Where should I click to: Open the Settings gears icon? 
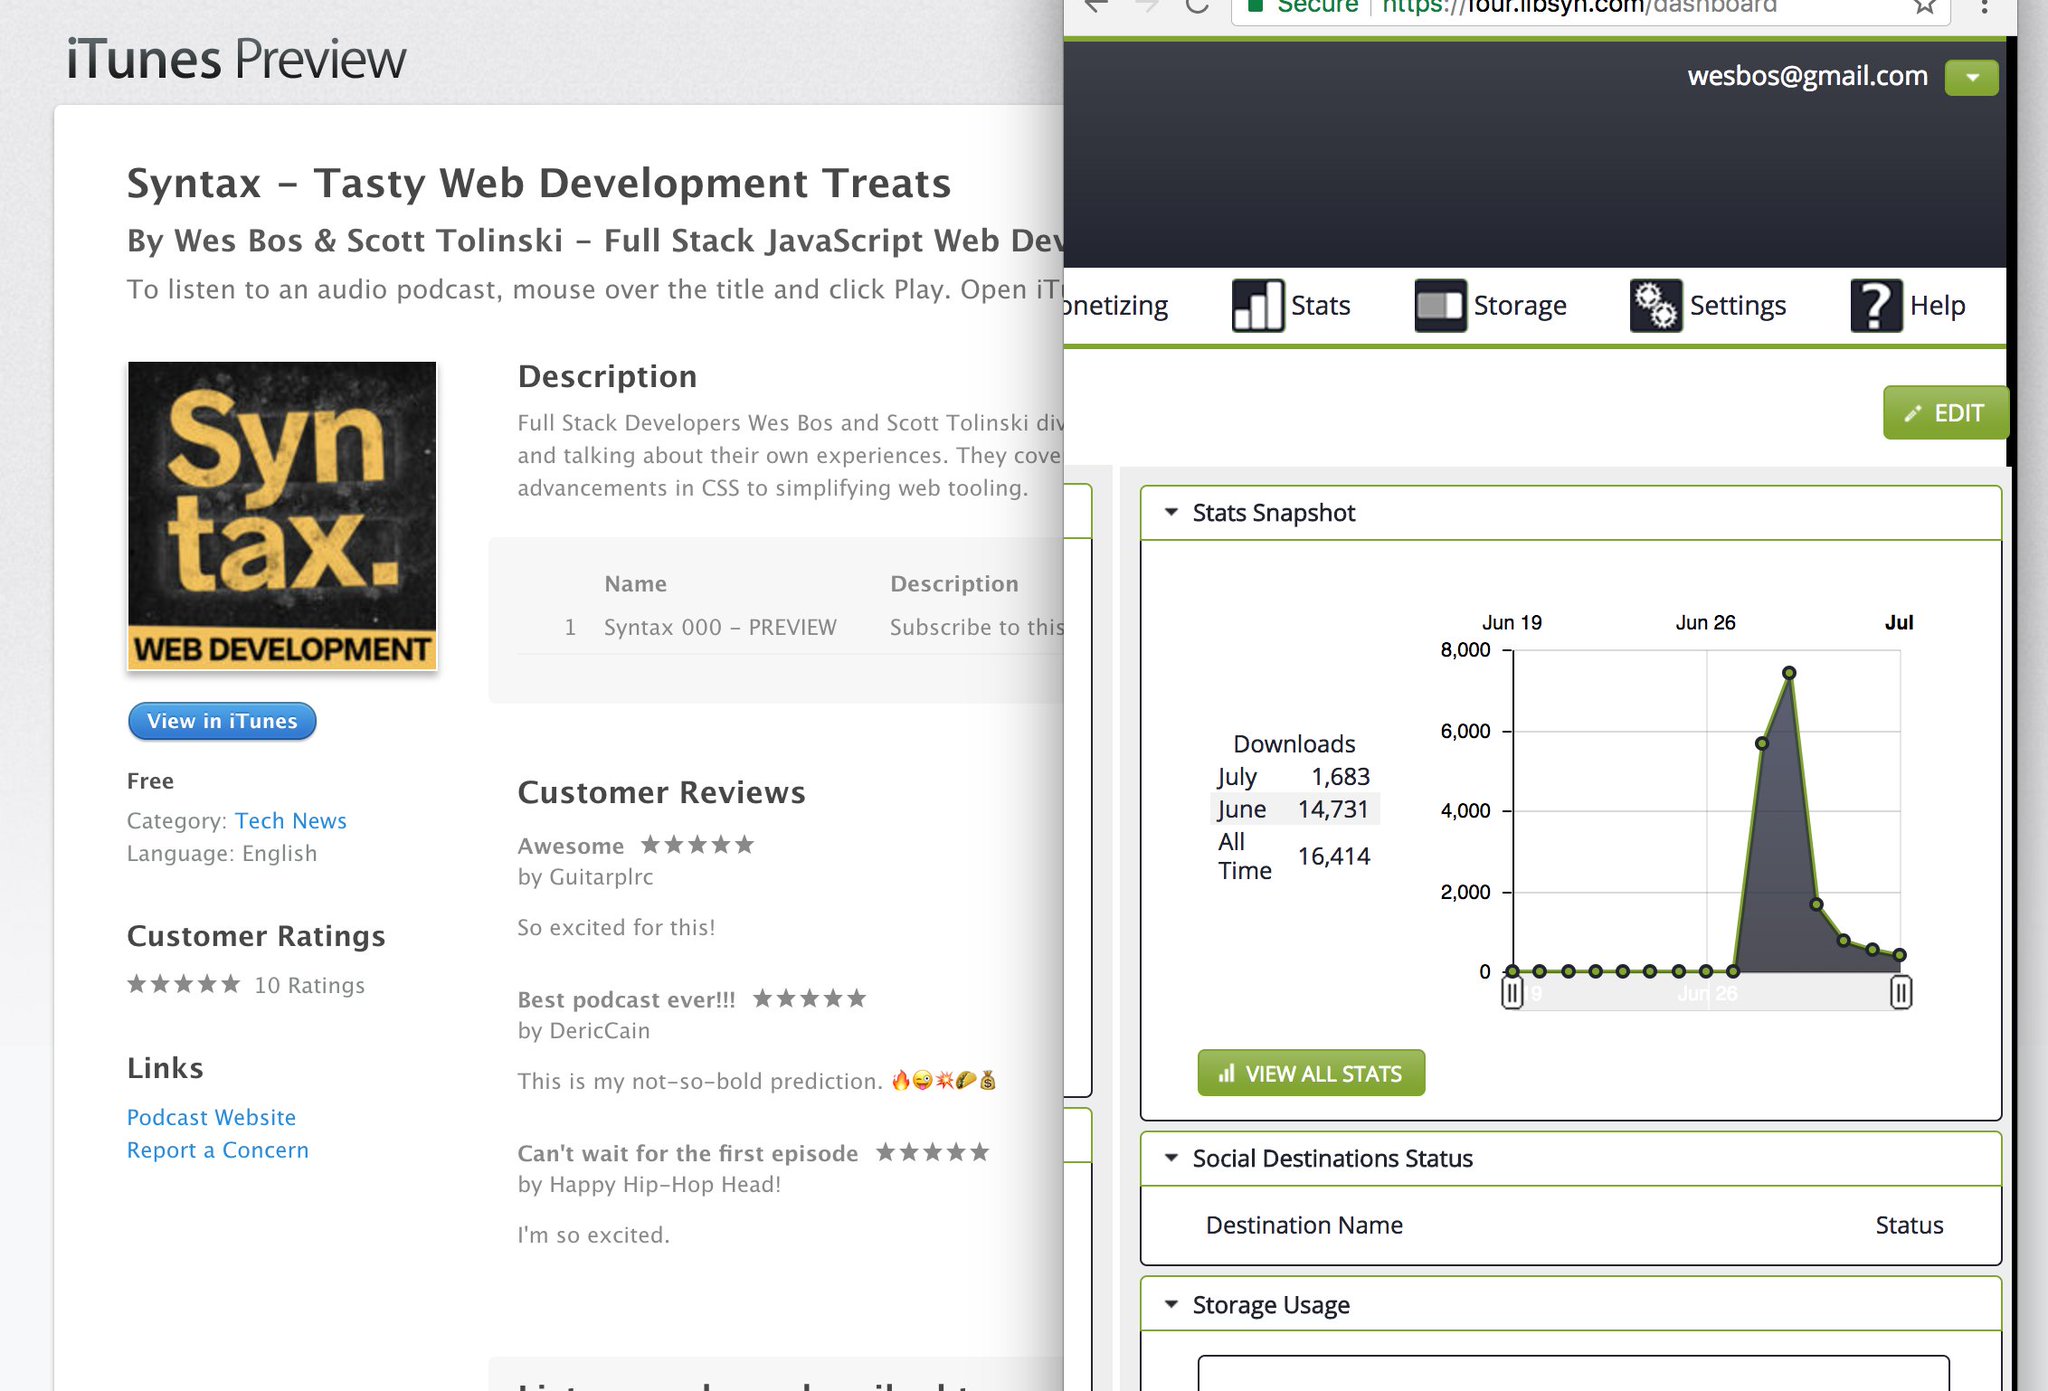click(1656, 305)
